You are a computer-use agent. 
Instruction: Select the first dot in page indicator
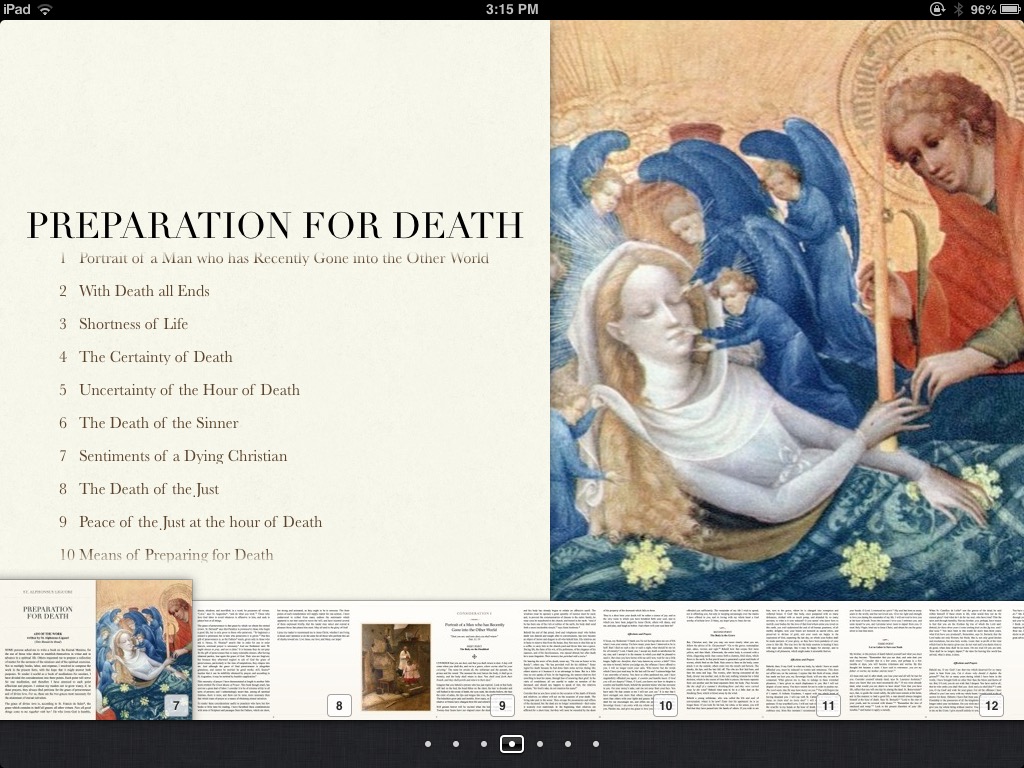(x=428, y=744)
